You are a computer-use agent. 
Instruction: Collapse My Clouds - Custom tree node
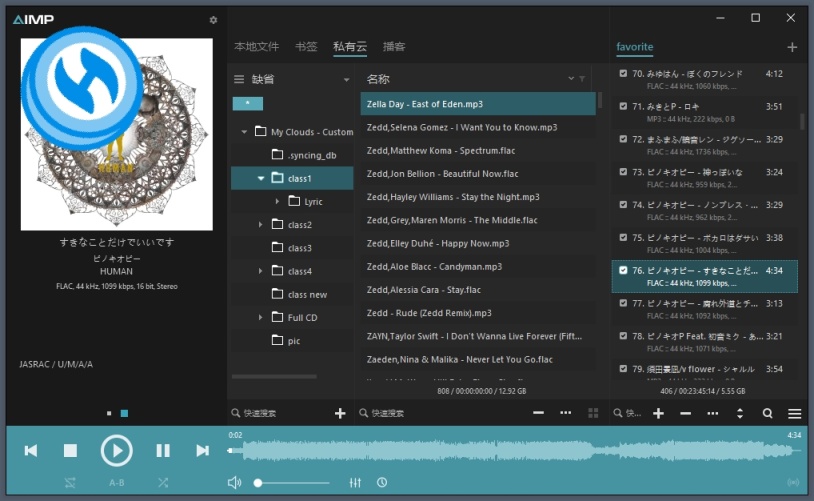(244, 132)
